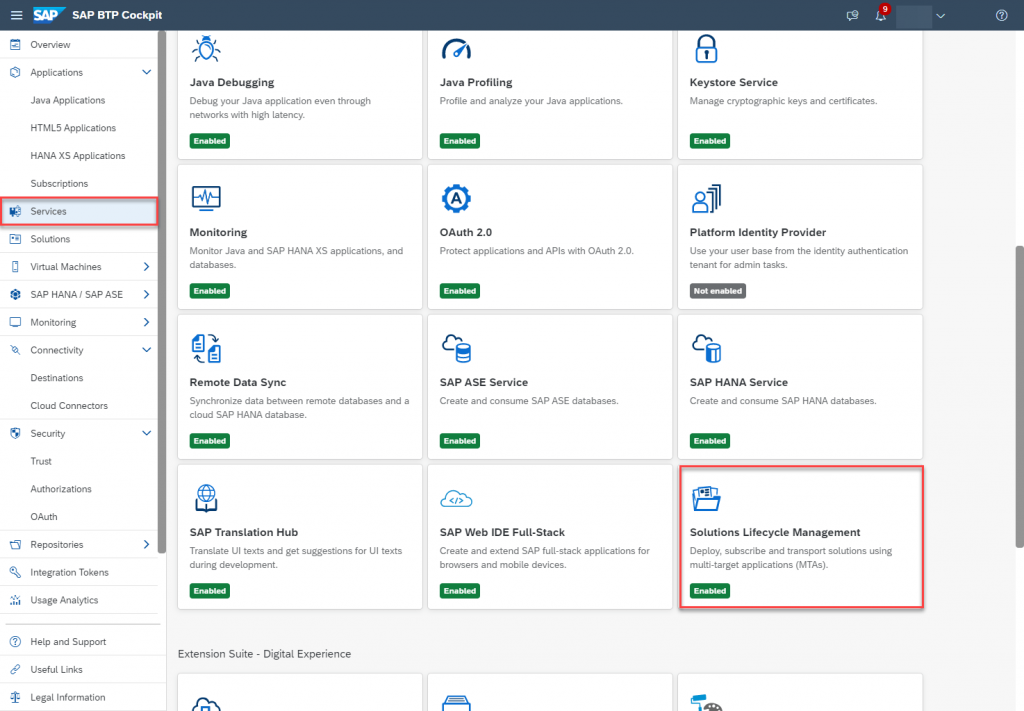Click the Overview icon in the sidebar
The image size is (1024, 711).
coord(15,44)
